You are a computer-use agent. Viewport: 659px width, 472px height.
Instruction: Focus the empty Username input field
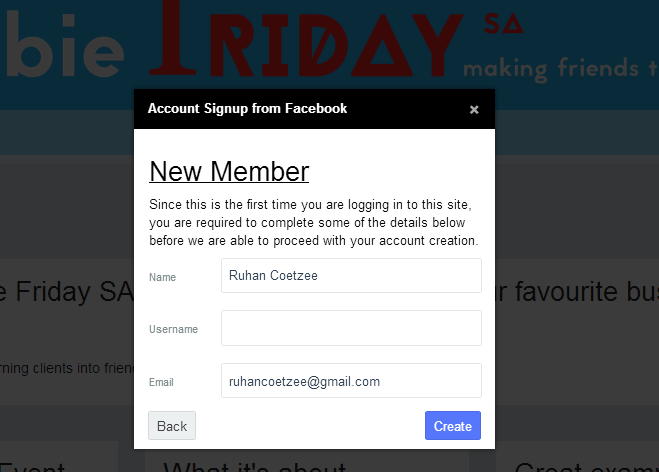pos(351,328)
